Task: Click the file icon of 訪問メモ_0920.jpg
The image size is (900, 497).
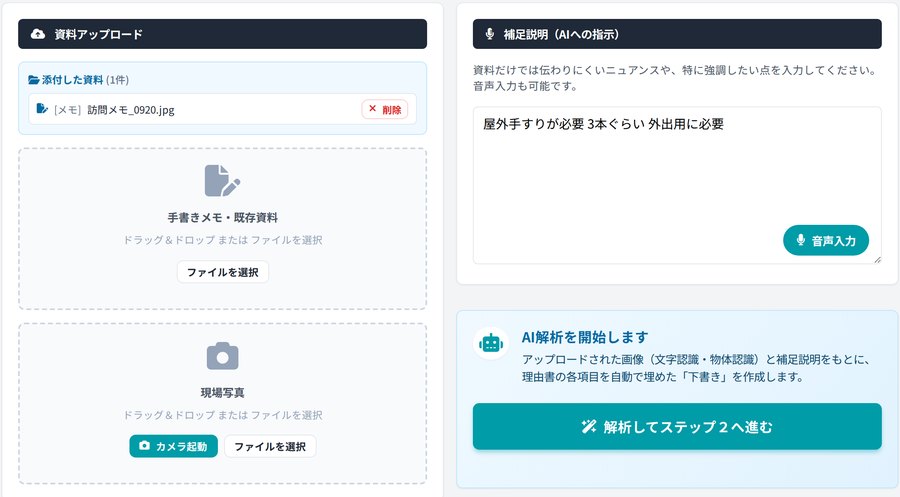Action: click(x=42, y=108)
